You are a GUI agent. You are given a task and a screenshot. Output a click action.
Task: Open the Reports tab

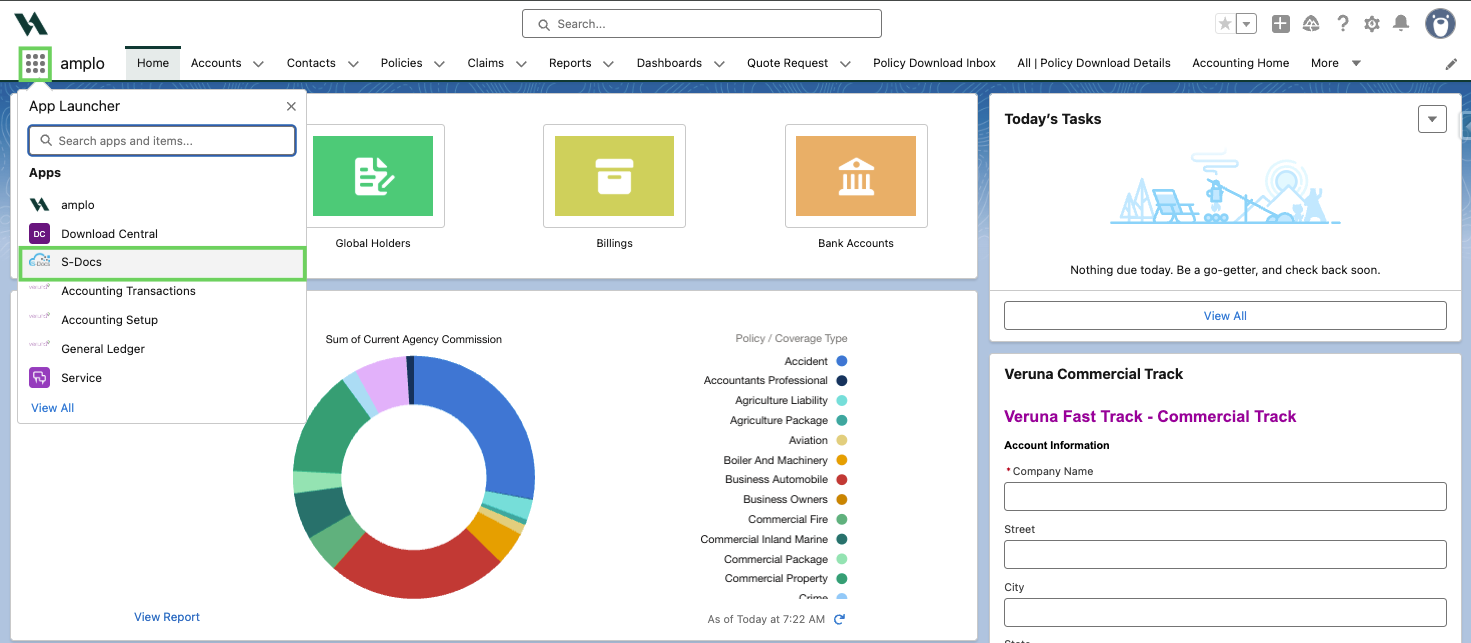click(570, 63)
